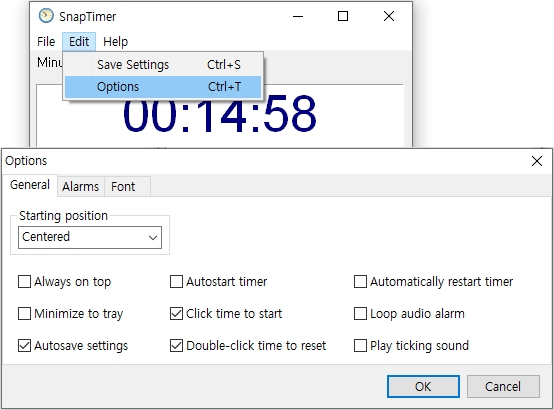Confirm the Options dialog with OK
This screenshot has height=410, width=554.
point(423,386)
